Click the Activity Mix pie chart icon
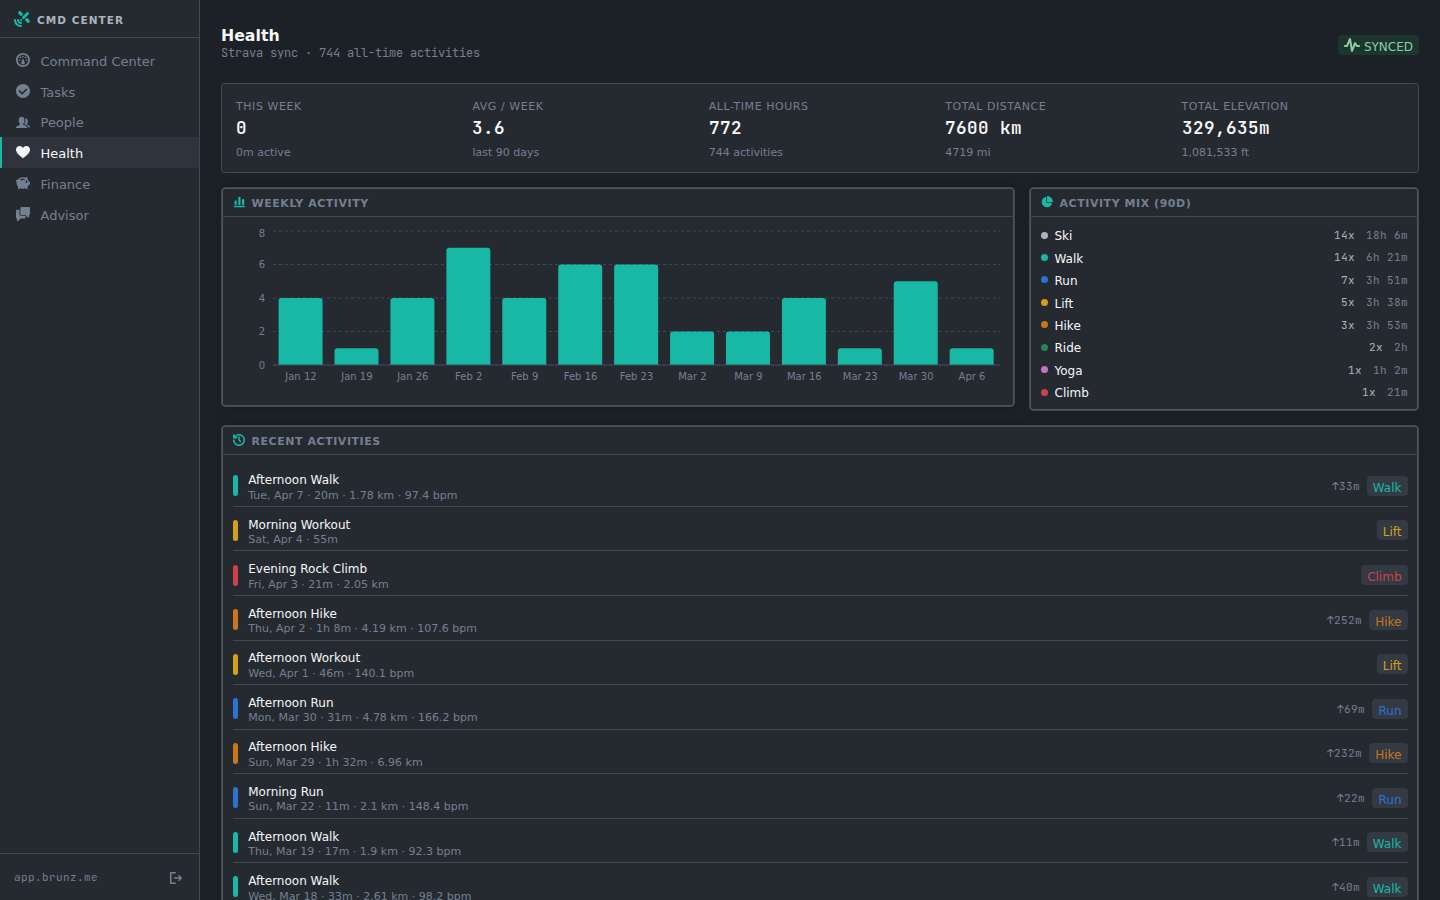The width and height of the screenshot is (1440, 900). pyautogui.click(x=1047, y=202)
